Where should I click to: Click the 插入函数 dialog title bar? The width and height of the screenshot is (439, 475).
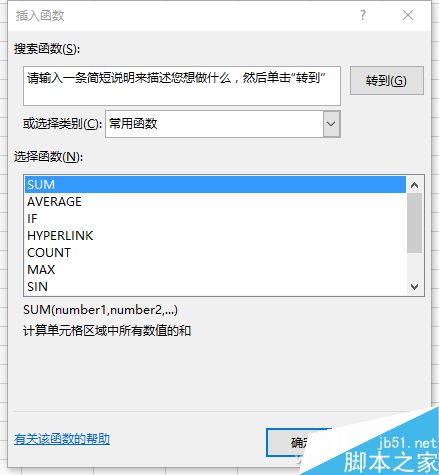[183, 15]
